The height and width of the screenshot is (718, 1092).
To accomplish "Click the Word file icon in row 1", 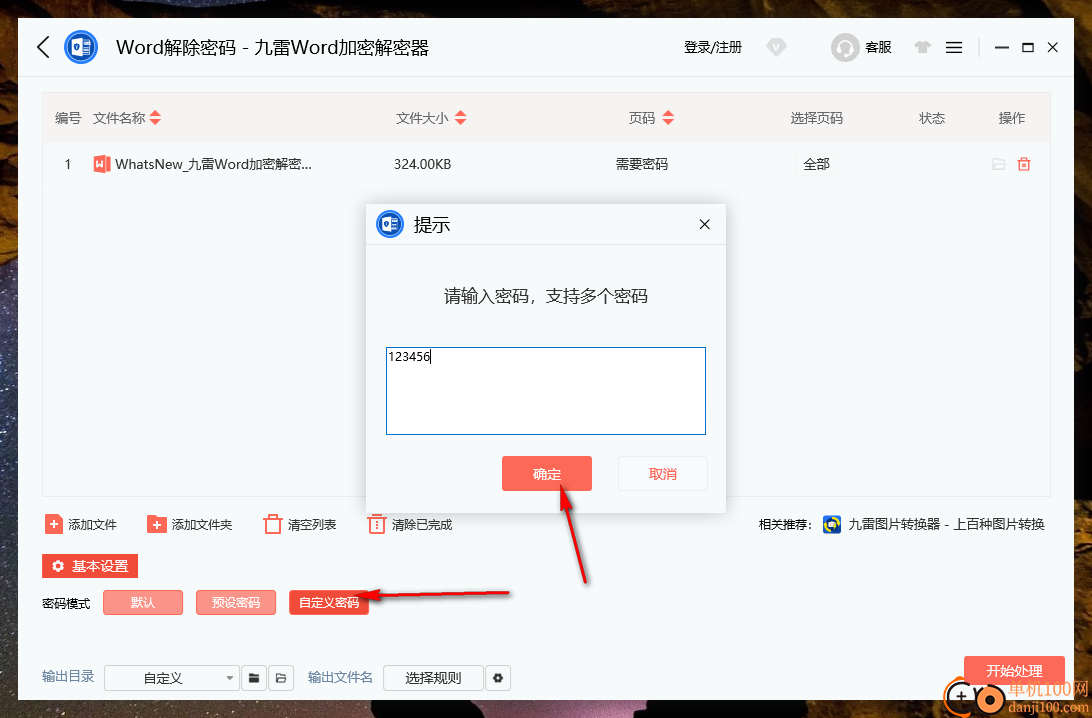I will coord(102,164).
